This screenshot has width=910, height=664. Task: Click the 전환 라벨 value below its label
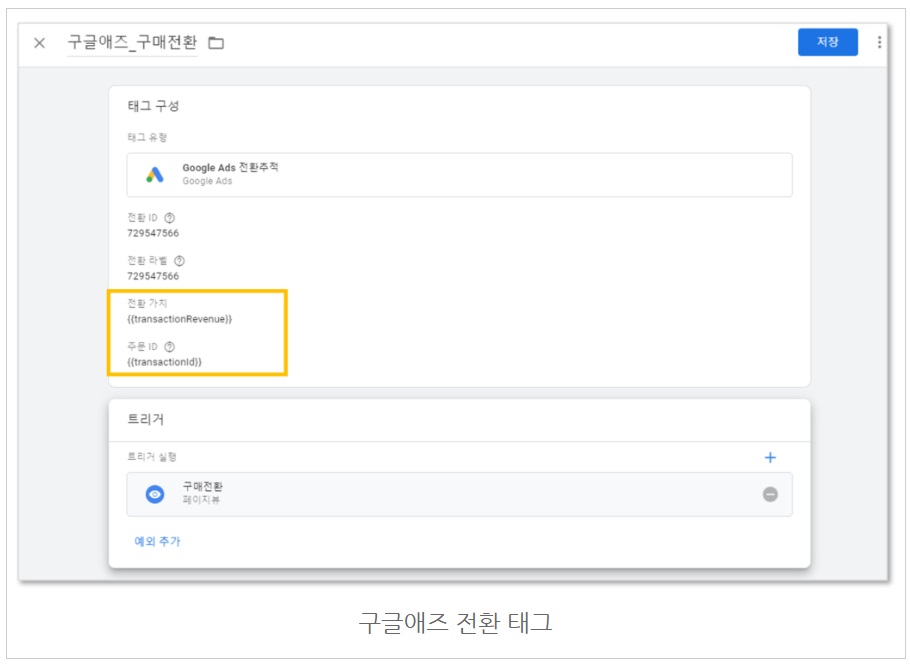pos(153,276)
